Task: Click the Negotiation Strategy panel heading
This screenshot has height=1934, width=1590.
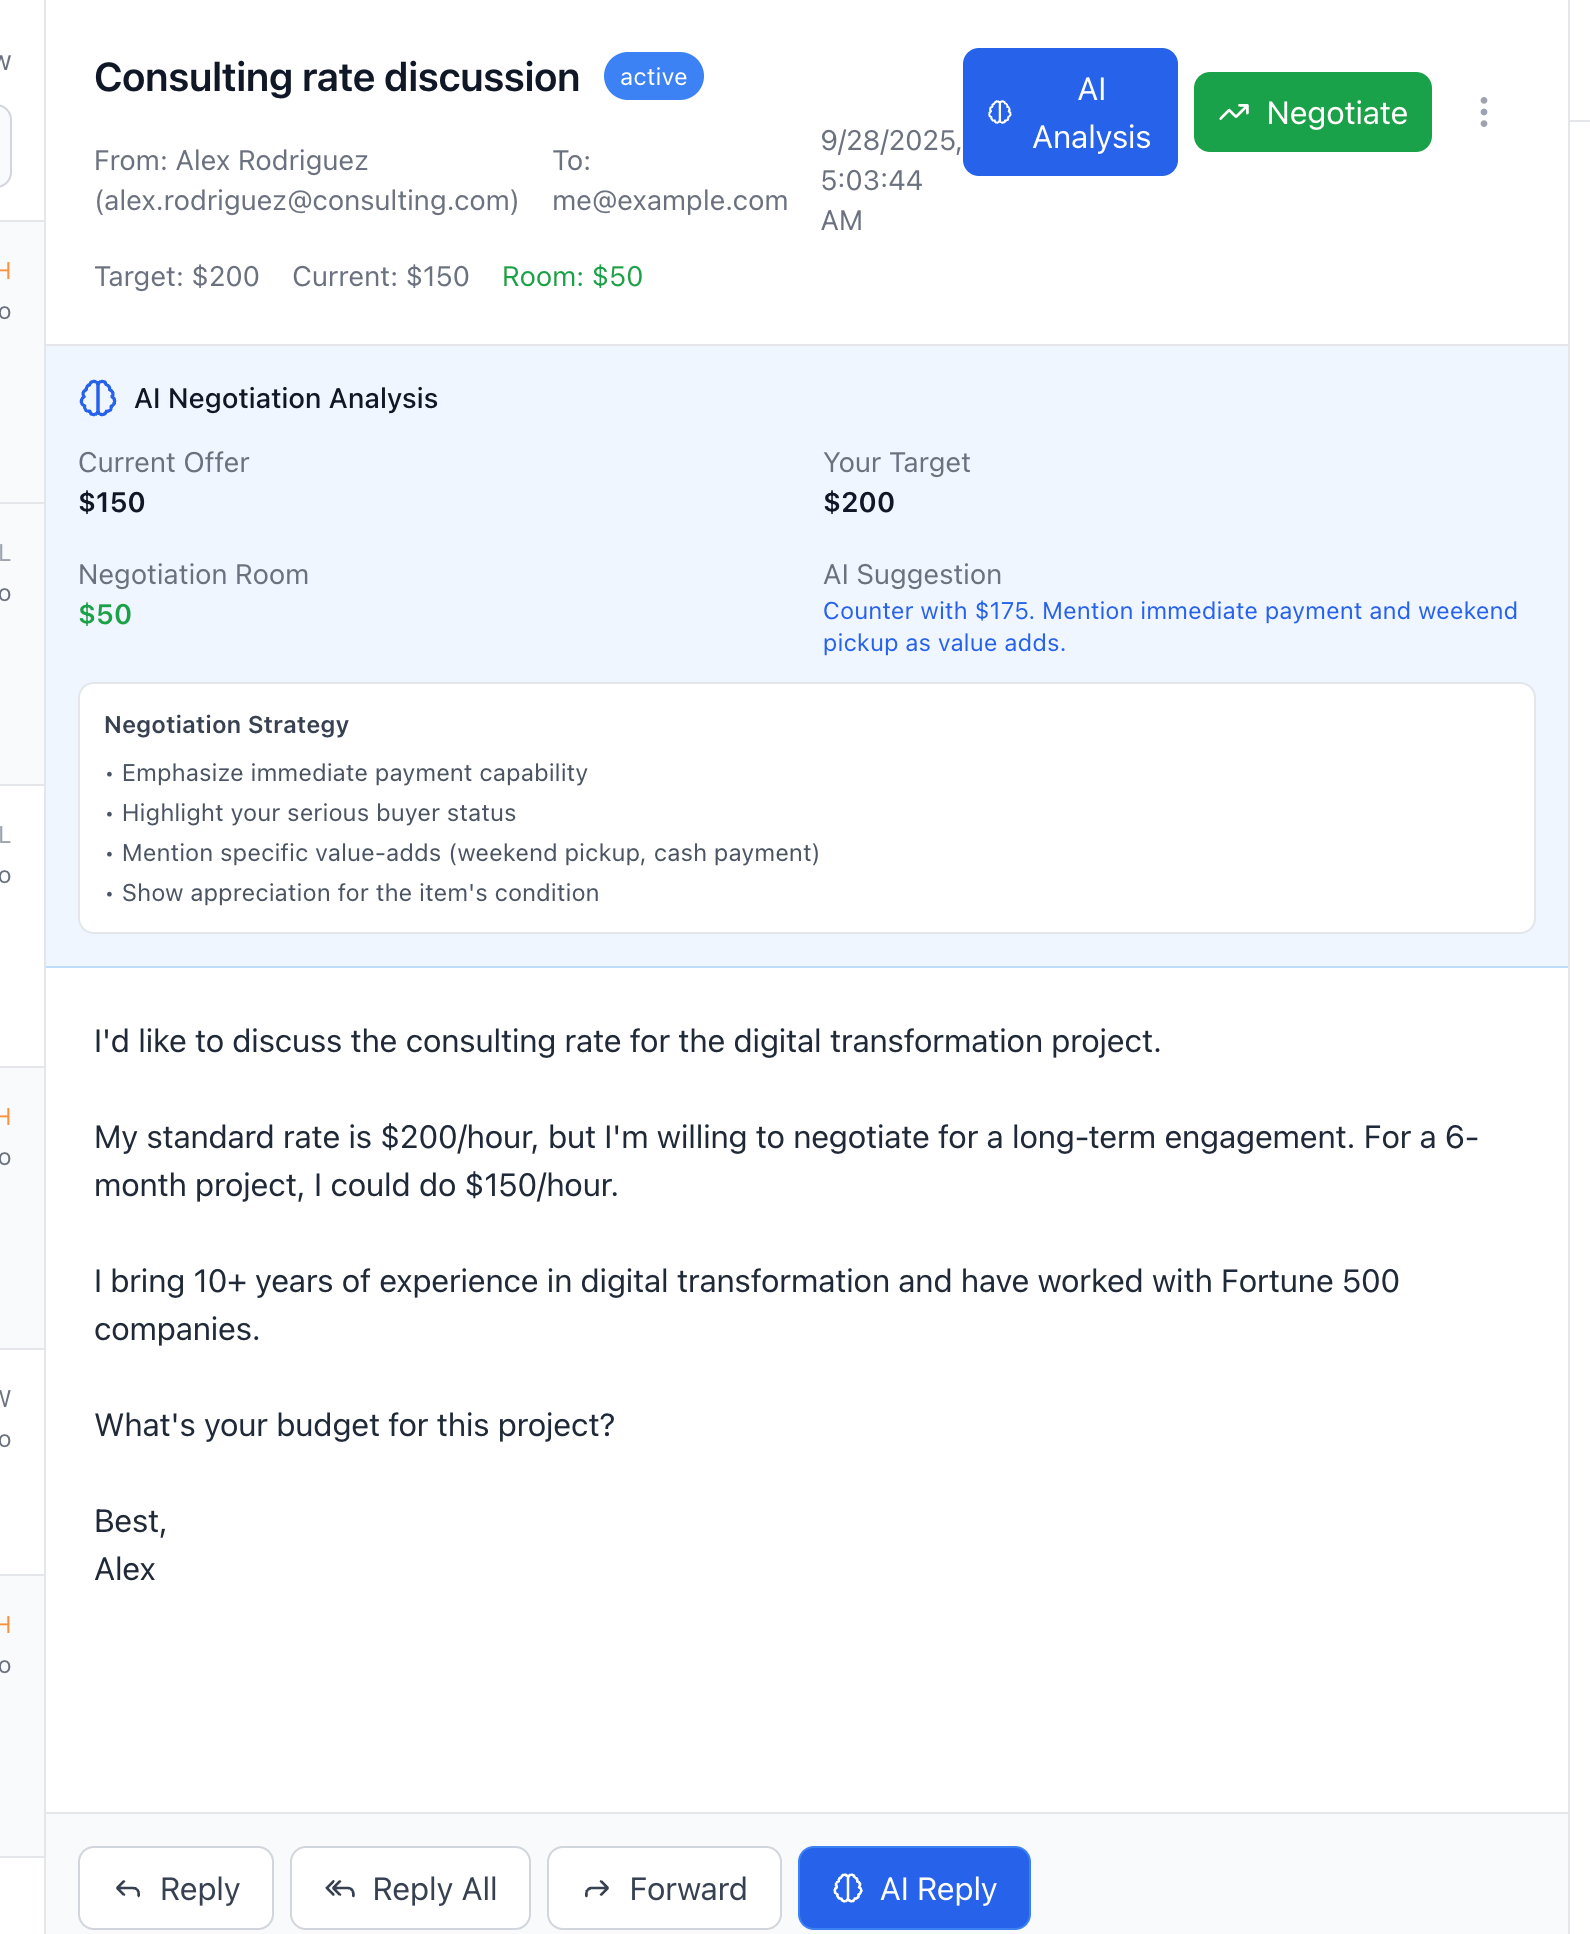Action: coord(227,725)
